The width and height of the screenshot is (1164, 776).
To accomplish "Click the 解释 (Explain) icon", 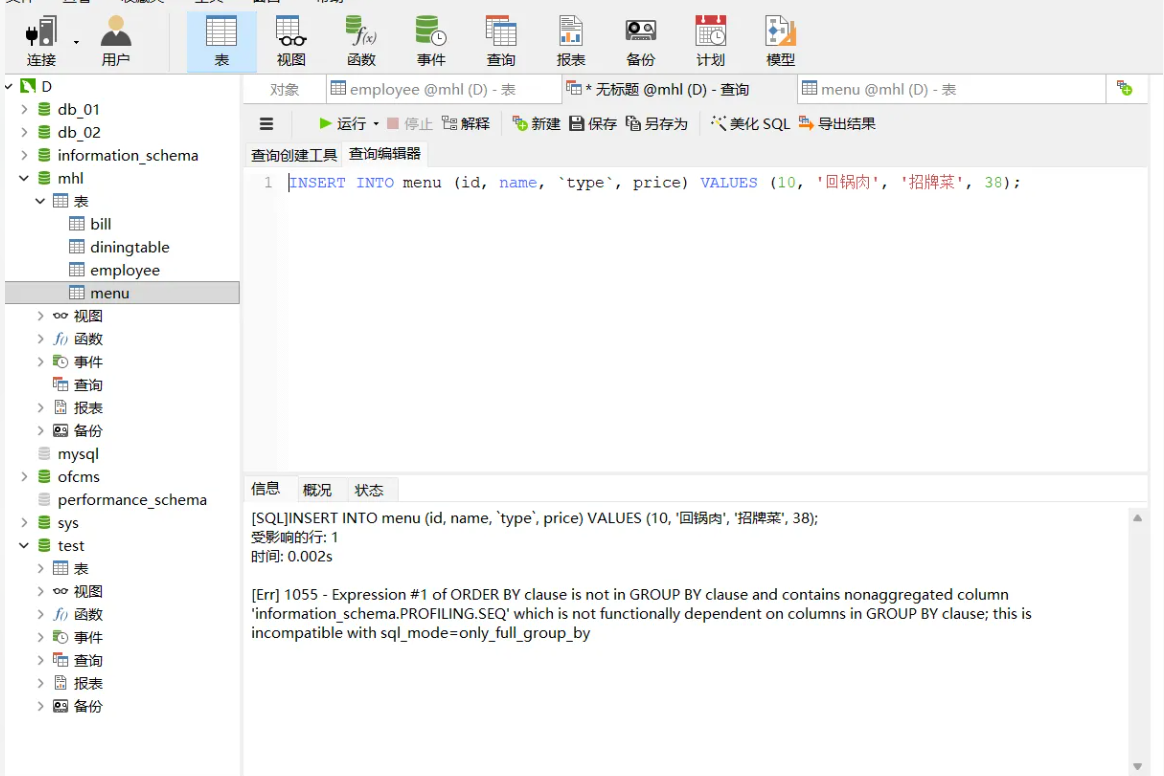I will point(467,124).
